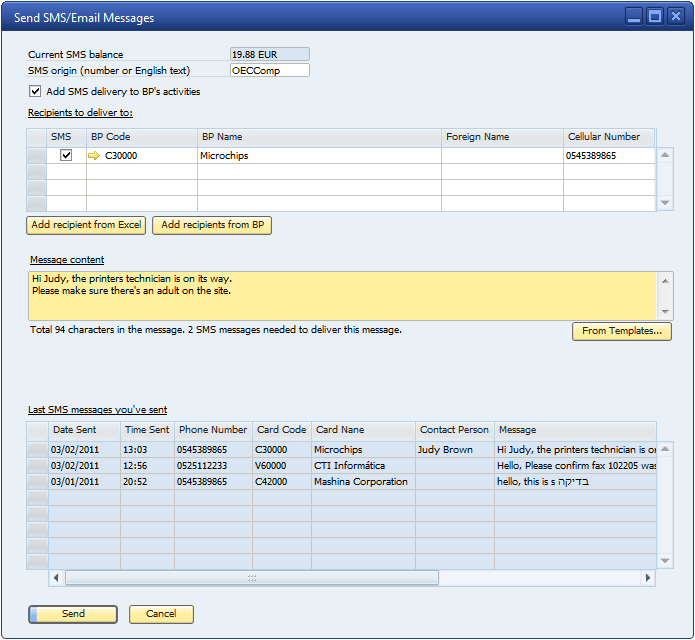Sort recipients by BP Code header
Screen dimensions: 695x640
click(141, 137)
